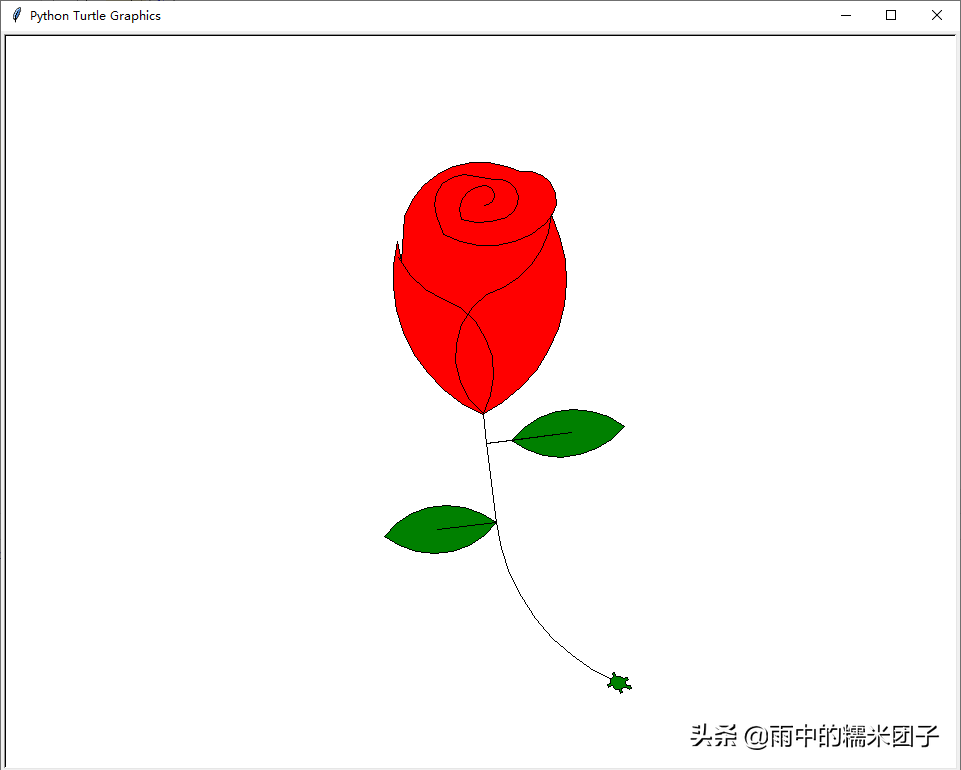Close the Python Turtle Graphics window
The height and width of the screenshot is (770, 961).
[x=936, y=15]
